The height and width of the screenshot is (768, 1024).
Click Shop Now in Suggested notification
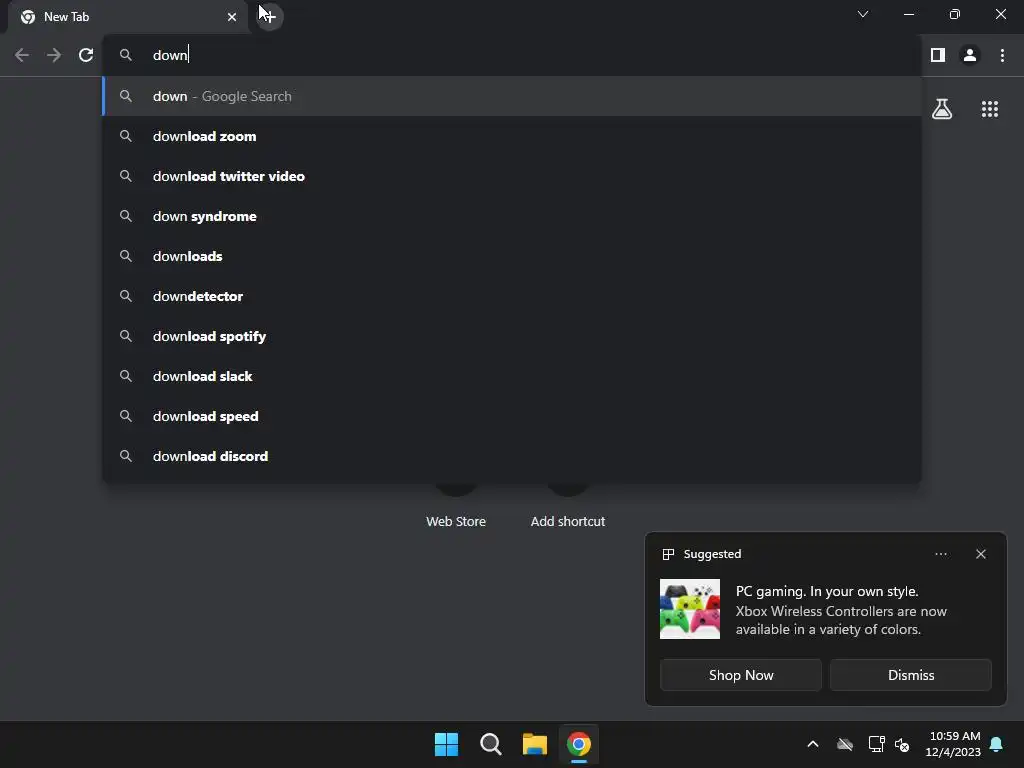(741, 675)
